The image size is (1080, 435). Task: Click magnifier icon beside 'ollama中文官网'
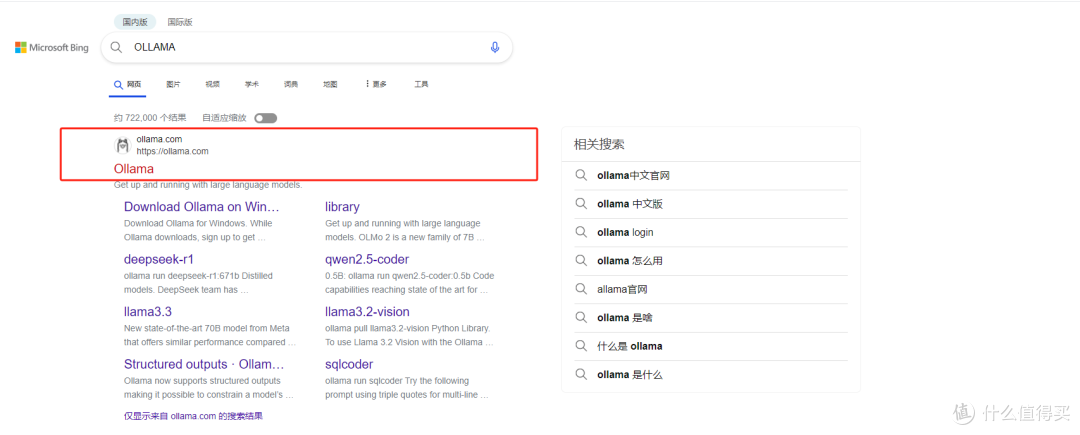tap(581, 176)
